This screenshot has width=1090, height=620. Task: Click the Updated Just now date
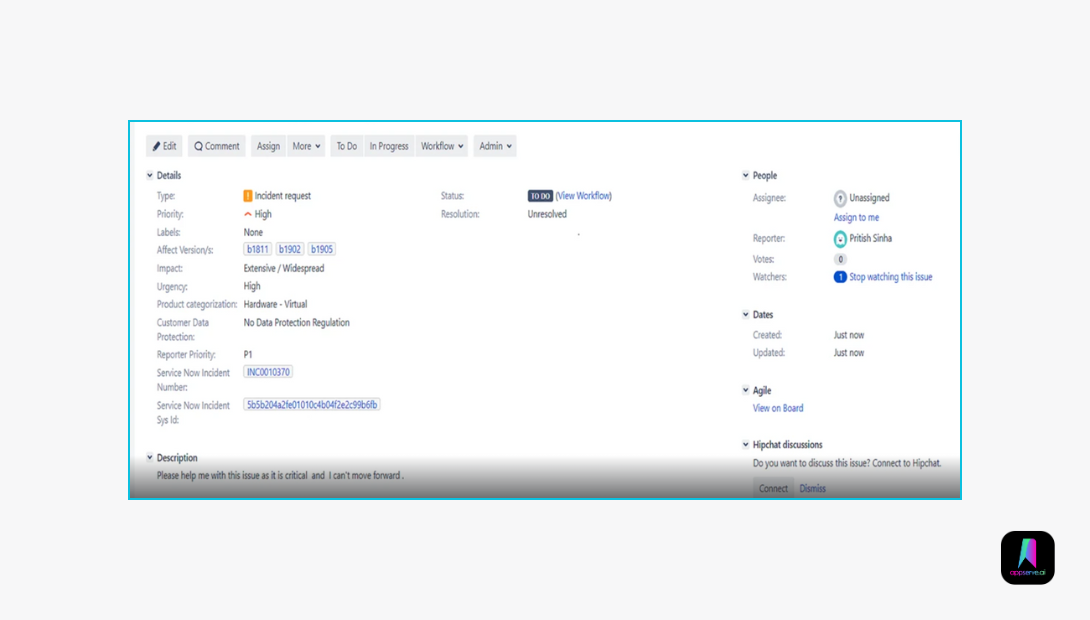(x=849, y=353)
